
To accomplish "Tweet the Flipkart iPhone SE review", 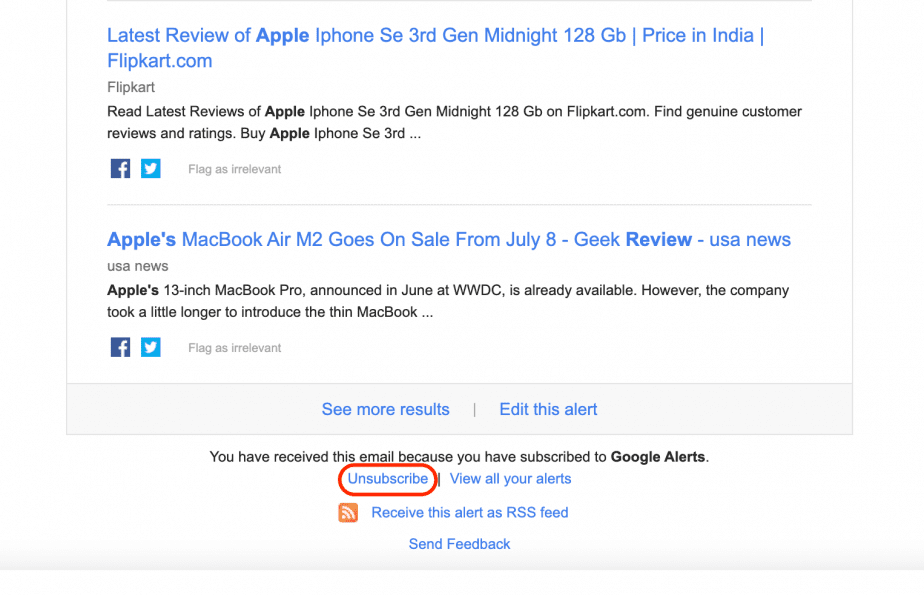I will click(150, 168).
